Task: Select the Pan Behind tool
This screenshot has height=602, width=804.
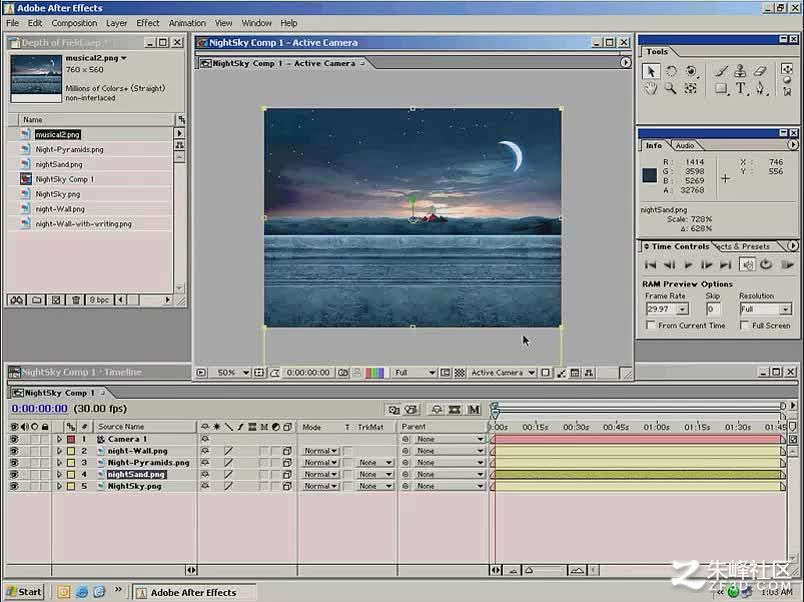Action: point(691,88)
